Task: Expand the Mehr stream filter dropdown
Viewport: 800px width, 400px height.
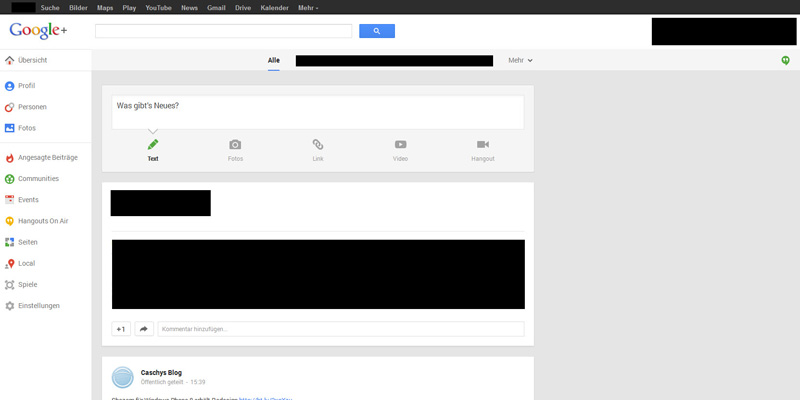Action: click(520, 60)
